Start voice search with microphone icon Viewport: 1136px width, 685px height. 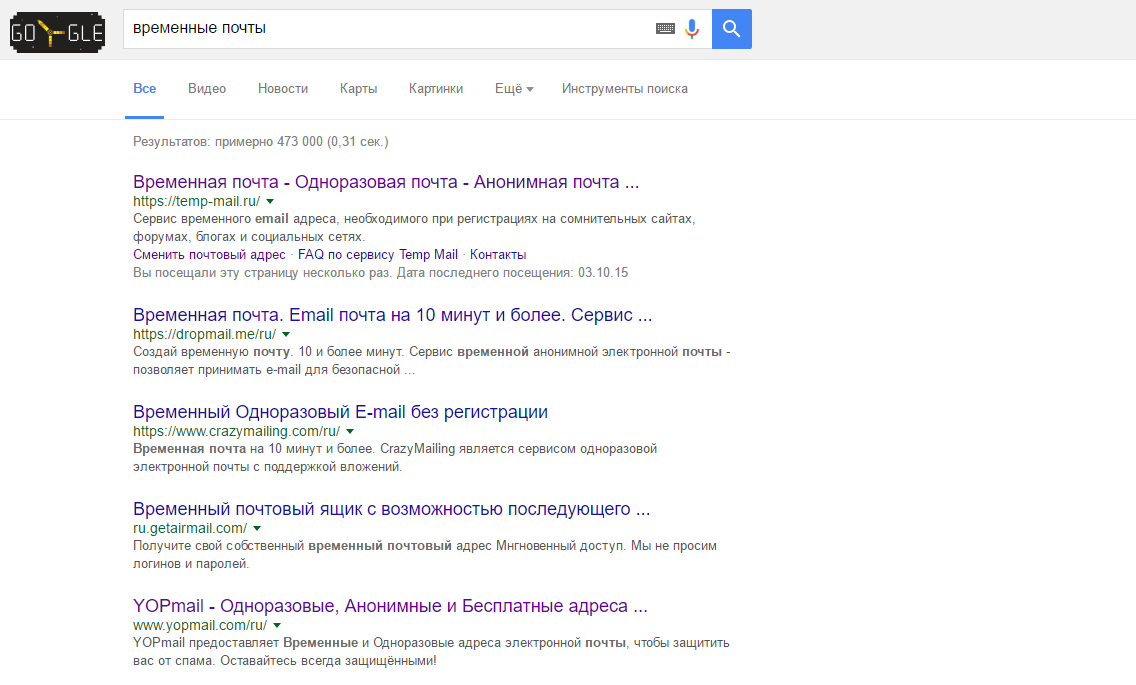[x=693, y=29]
